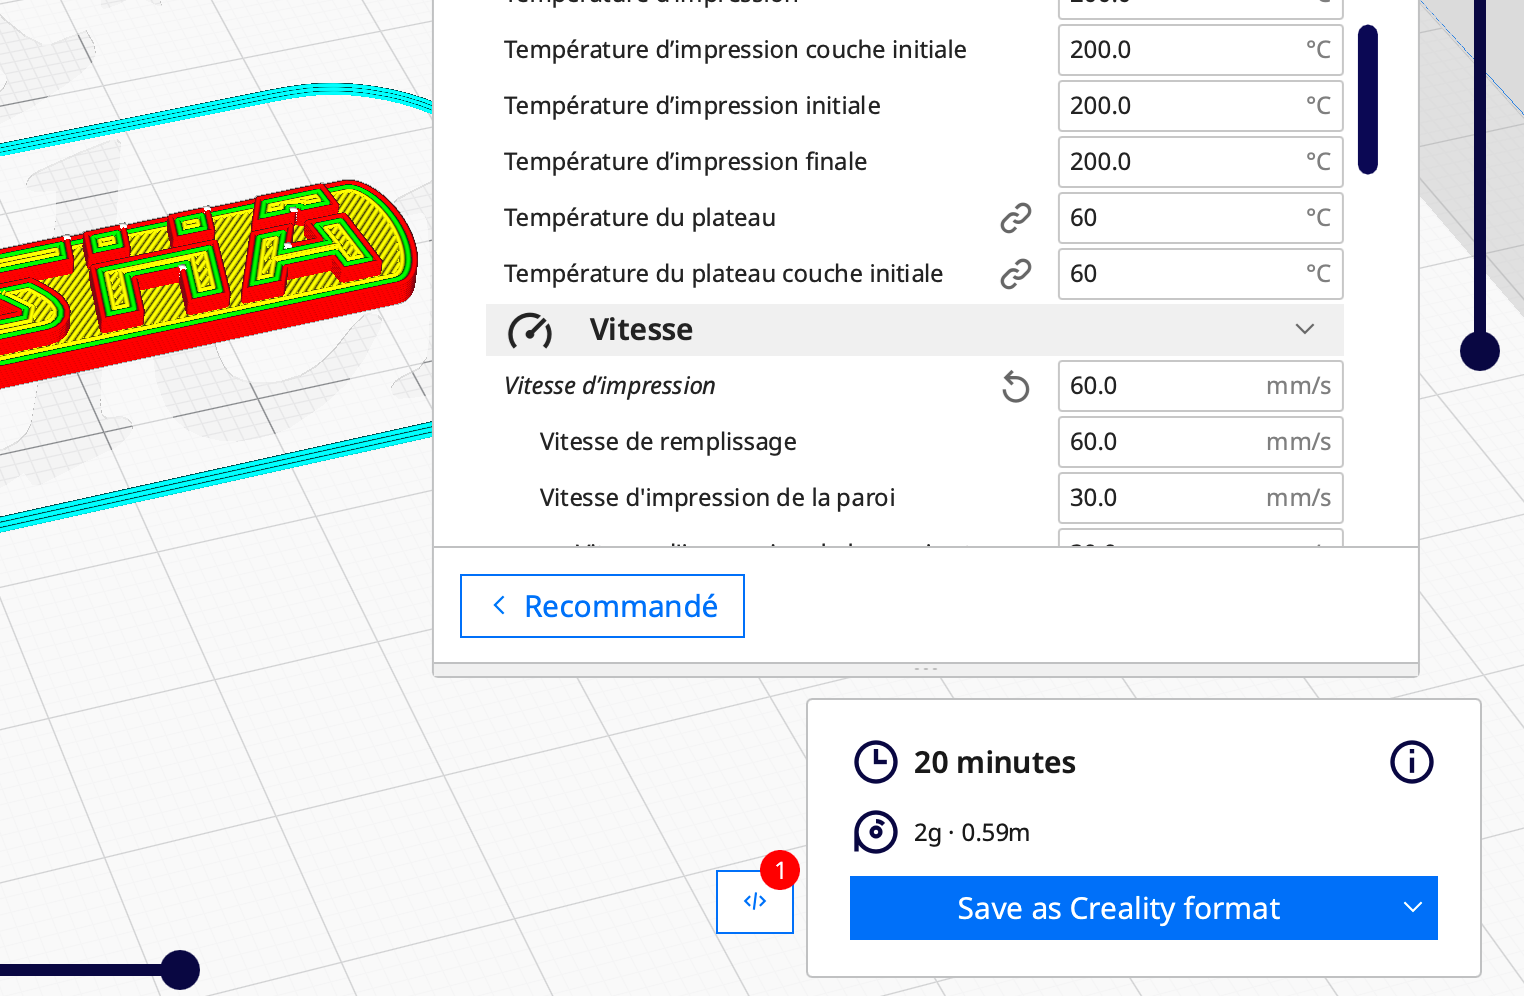Click the Vitesse section header label
This screenshot has height=996, width=1524.
click(x=641, y=330)
